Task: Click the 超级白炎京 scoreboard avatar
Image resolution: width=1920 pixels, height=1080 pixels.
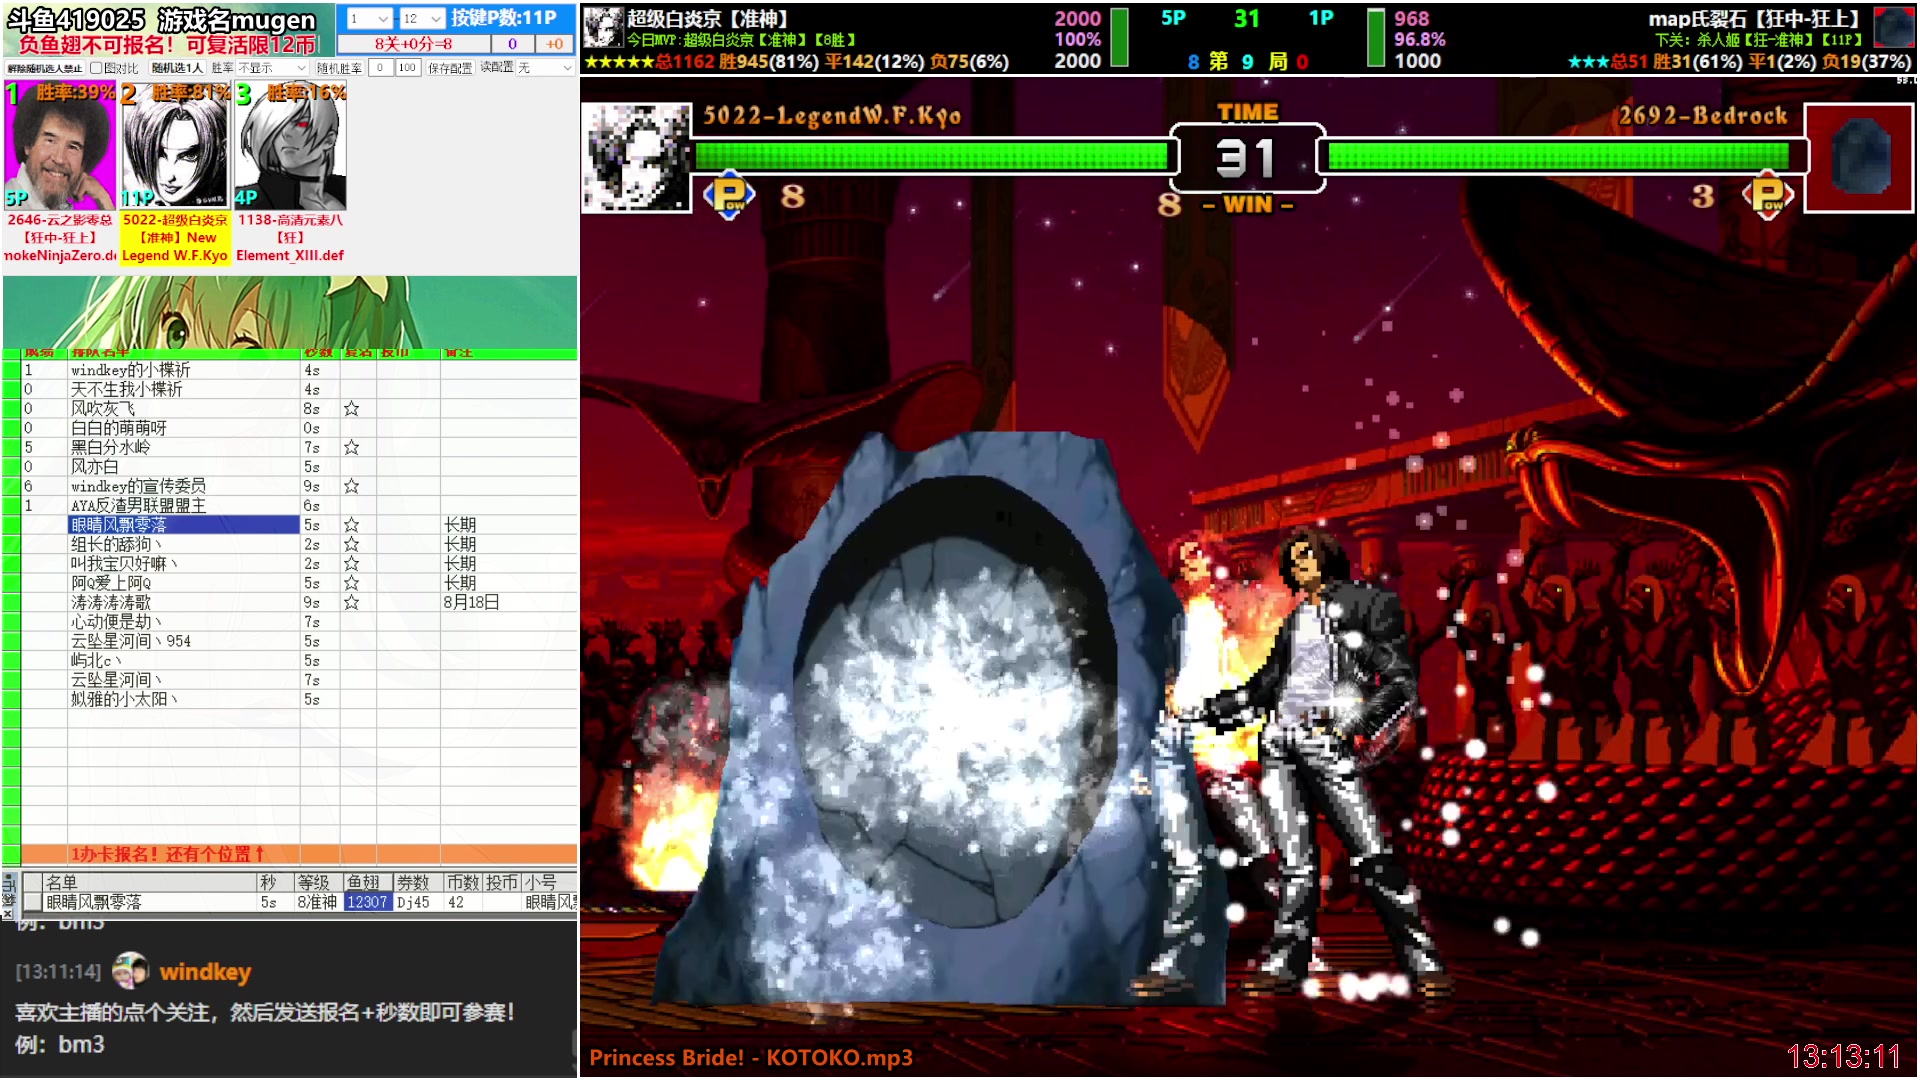Action: pos(604,28)
